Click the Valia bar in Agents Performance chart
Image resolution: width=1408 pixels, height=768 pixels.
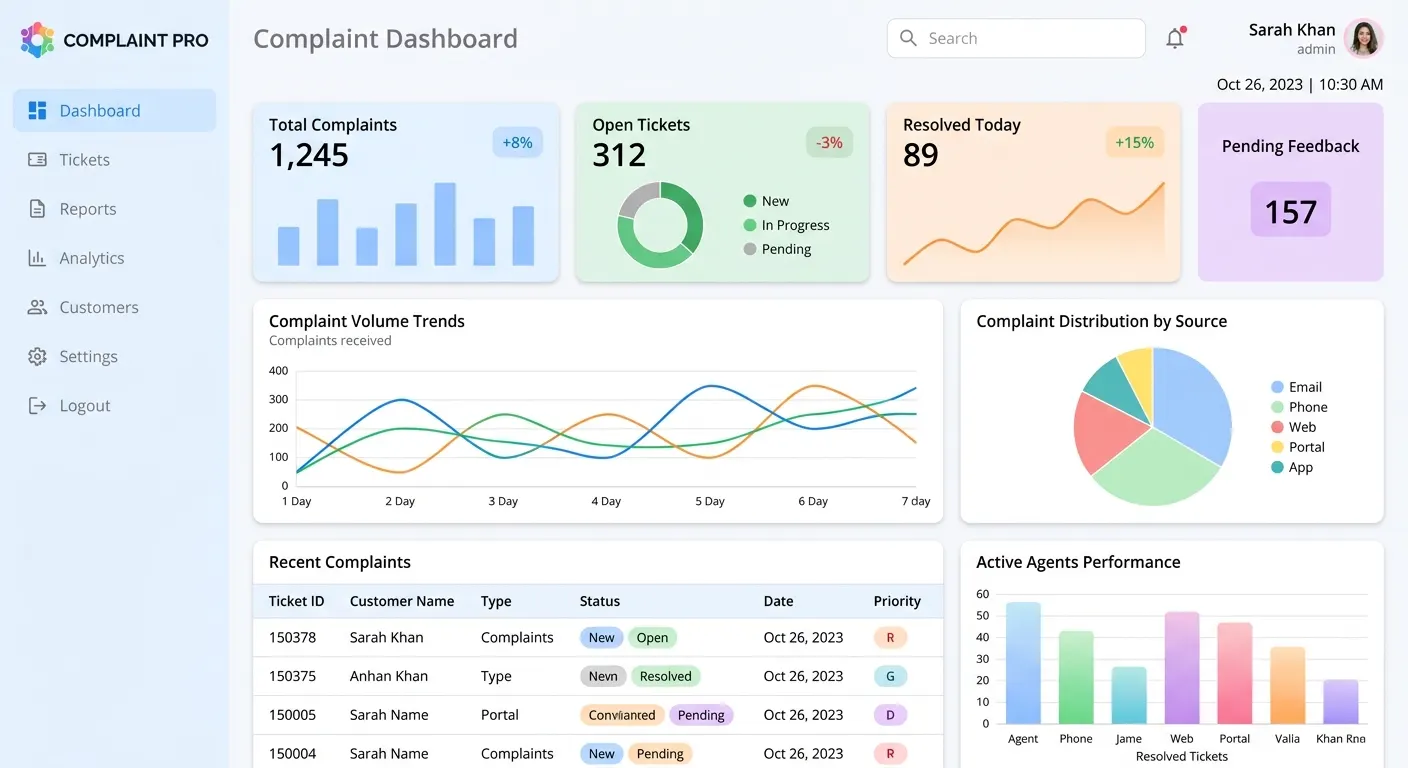tap(1288, 686)
